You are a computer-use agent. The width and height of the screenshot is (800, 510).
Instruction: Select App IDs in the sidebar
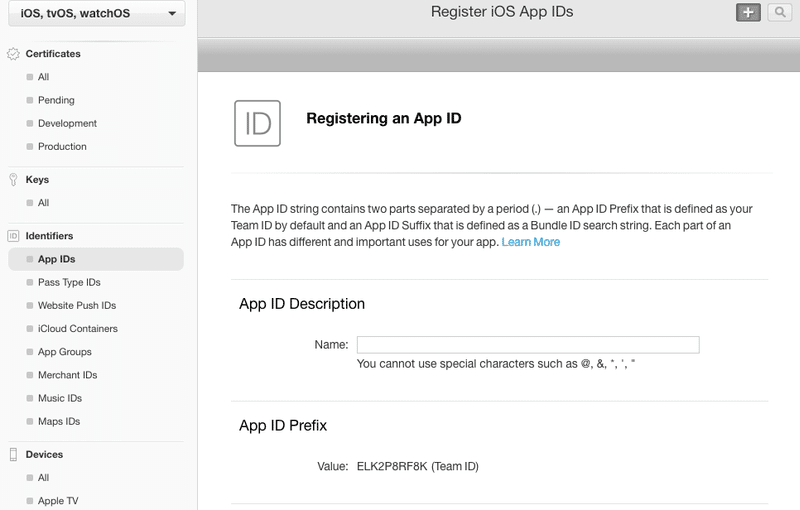coord(57,260)
